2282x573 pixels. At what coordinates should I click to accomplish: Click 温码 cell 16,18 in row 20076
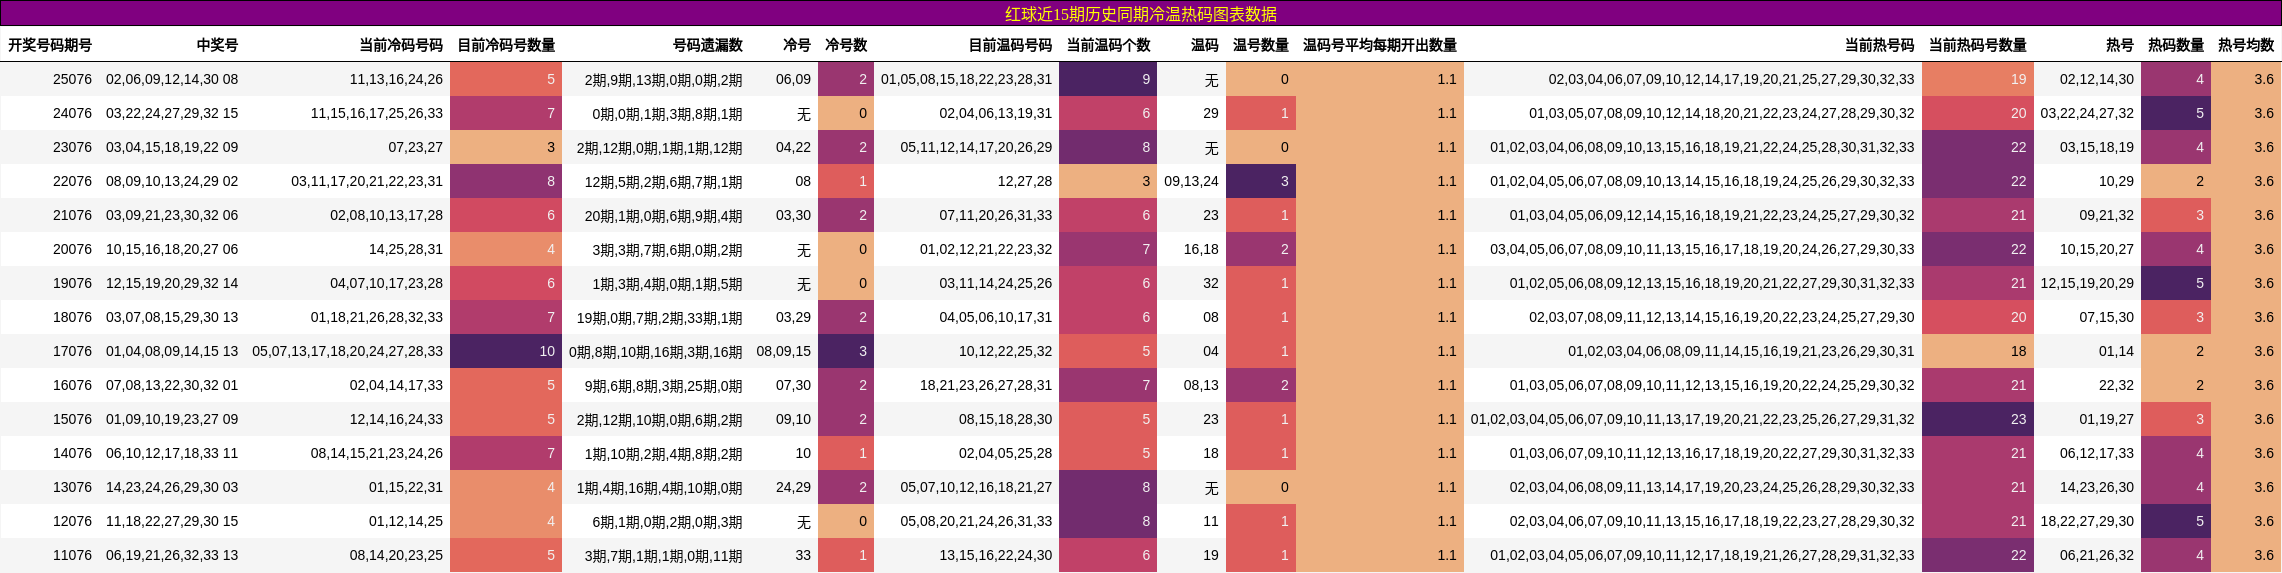[1201, 249]
